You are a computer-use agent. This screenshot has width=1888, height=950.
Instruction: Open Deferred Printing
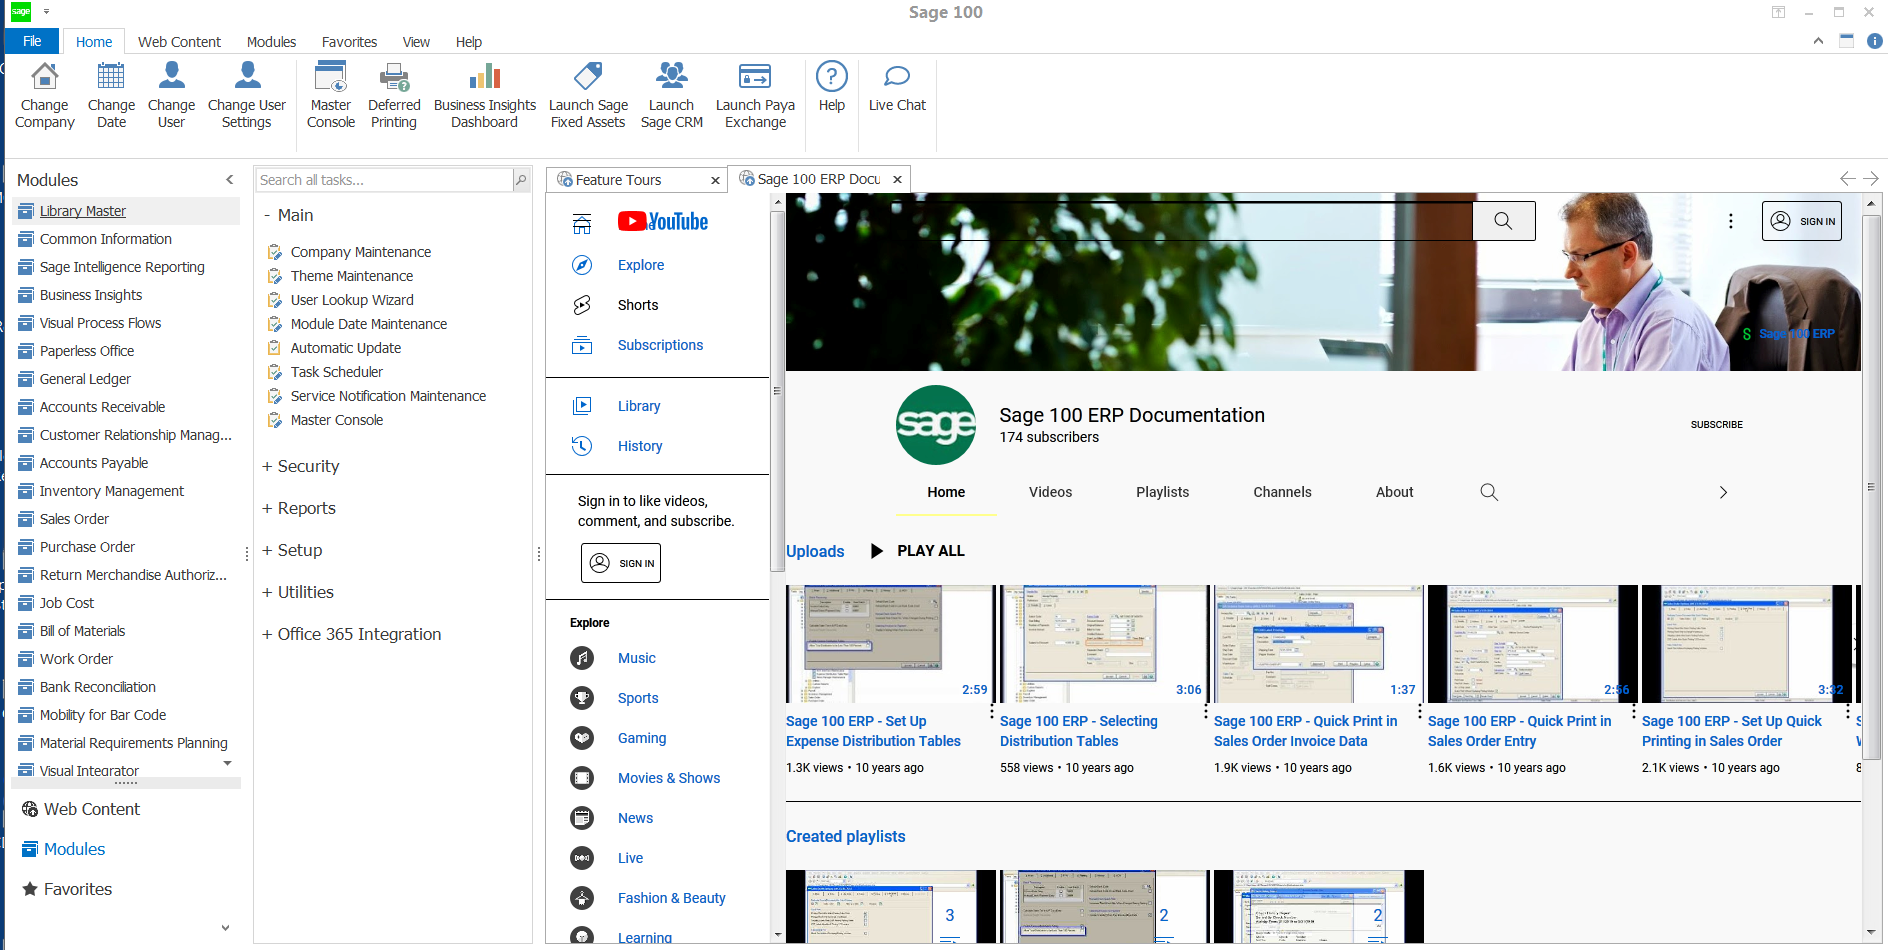(394, 96)
